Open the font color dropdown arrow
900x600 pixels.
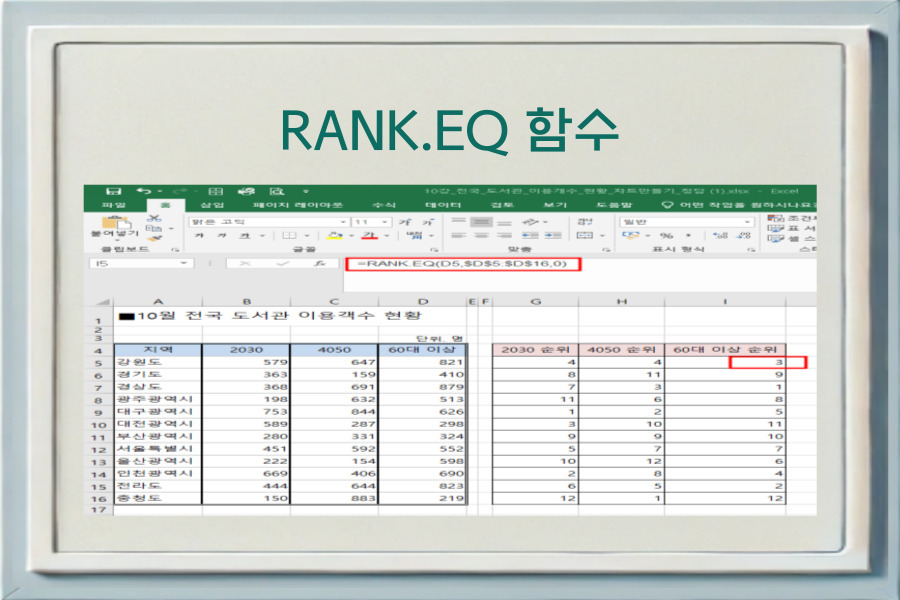tap(386, 235)
